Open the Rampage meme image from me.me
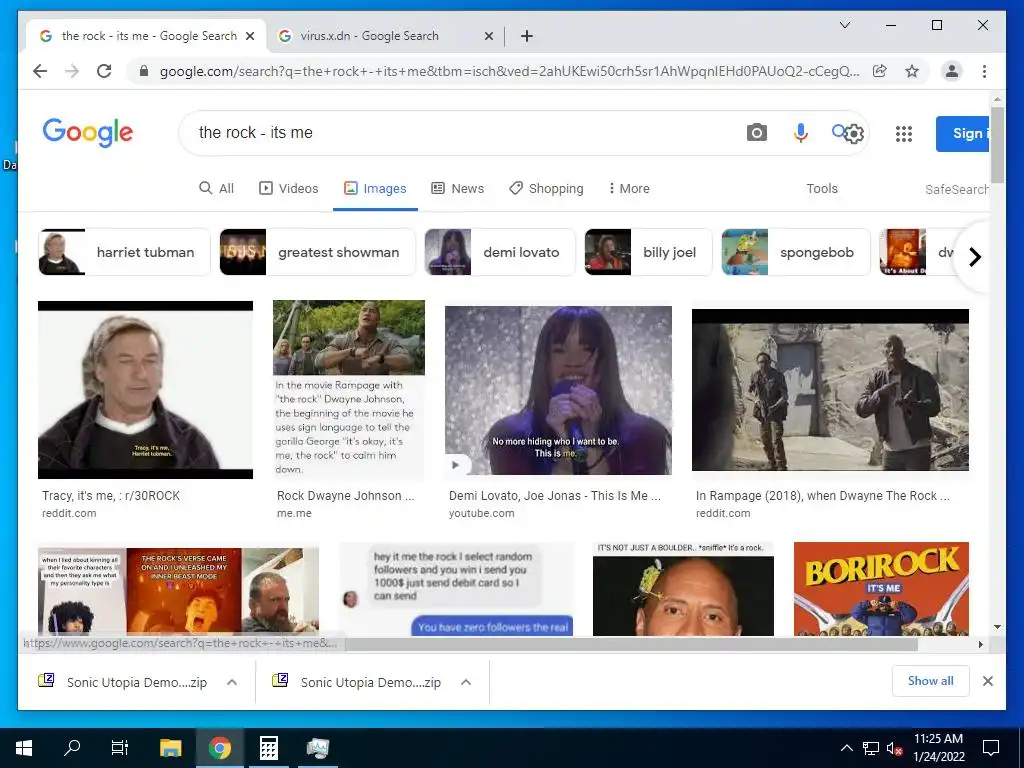Screen dimensions: 1024x768 tap(349, 390)
